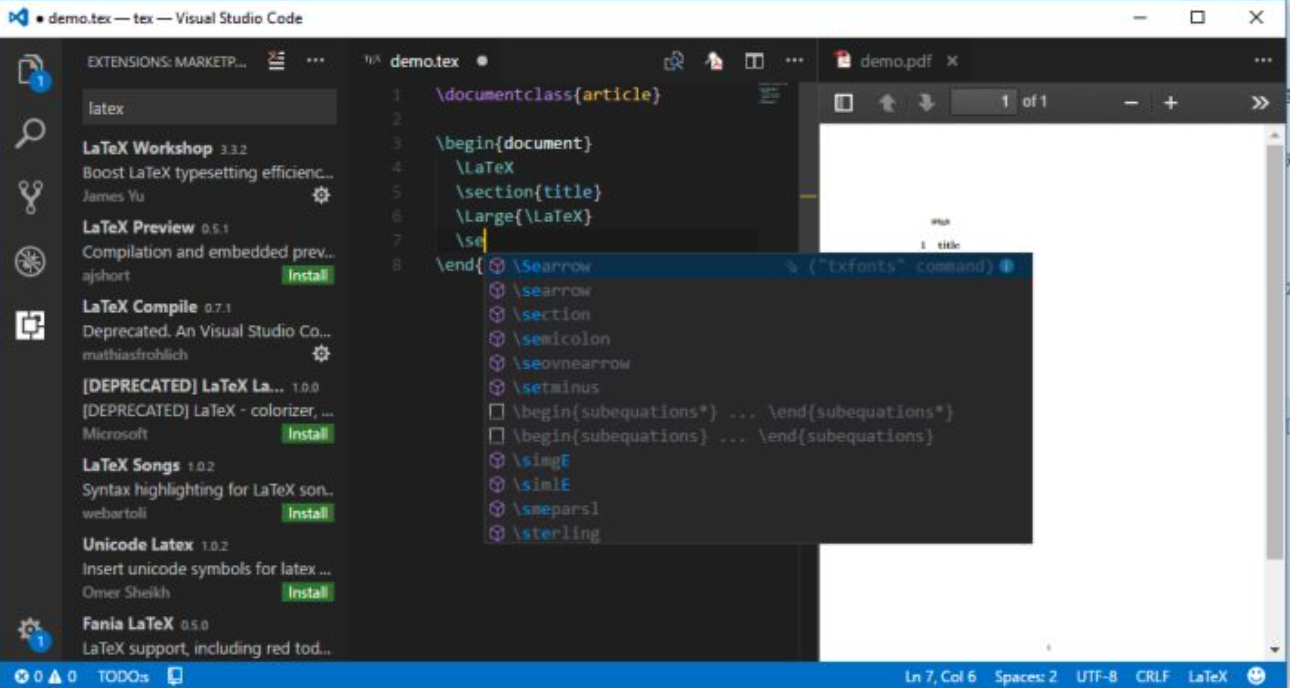The height and width of the screenshot is (688, 1290).
Task: Open the Source Control view
Action: pos(30,197)
